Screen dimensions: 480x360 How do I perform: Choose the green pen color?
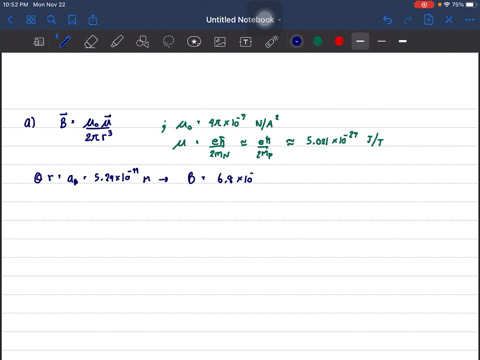click(318, 41)
